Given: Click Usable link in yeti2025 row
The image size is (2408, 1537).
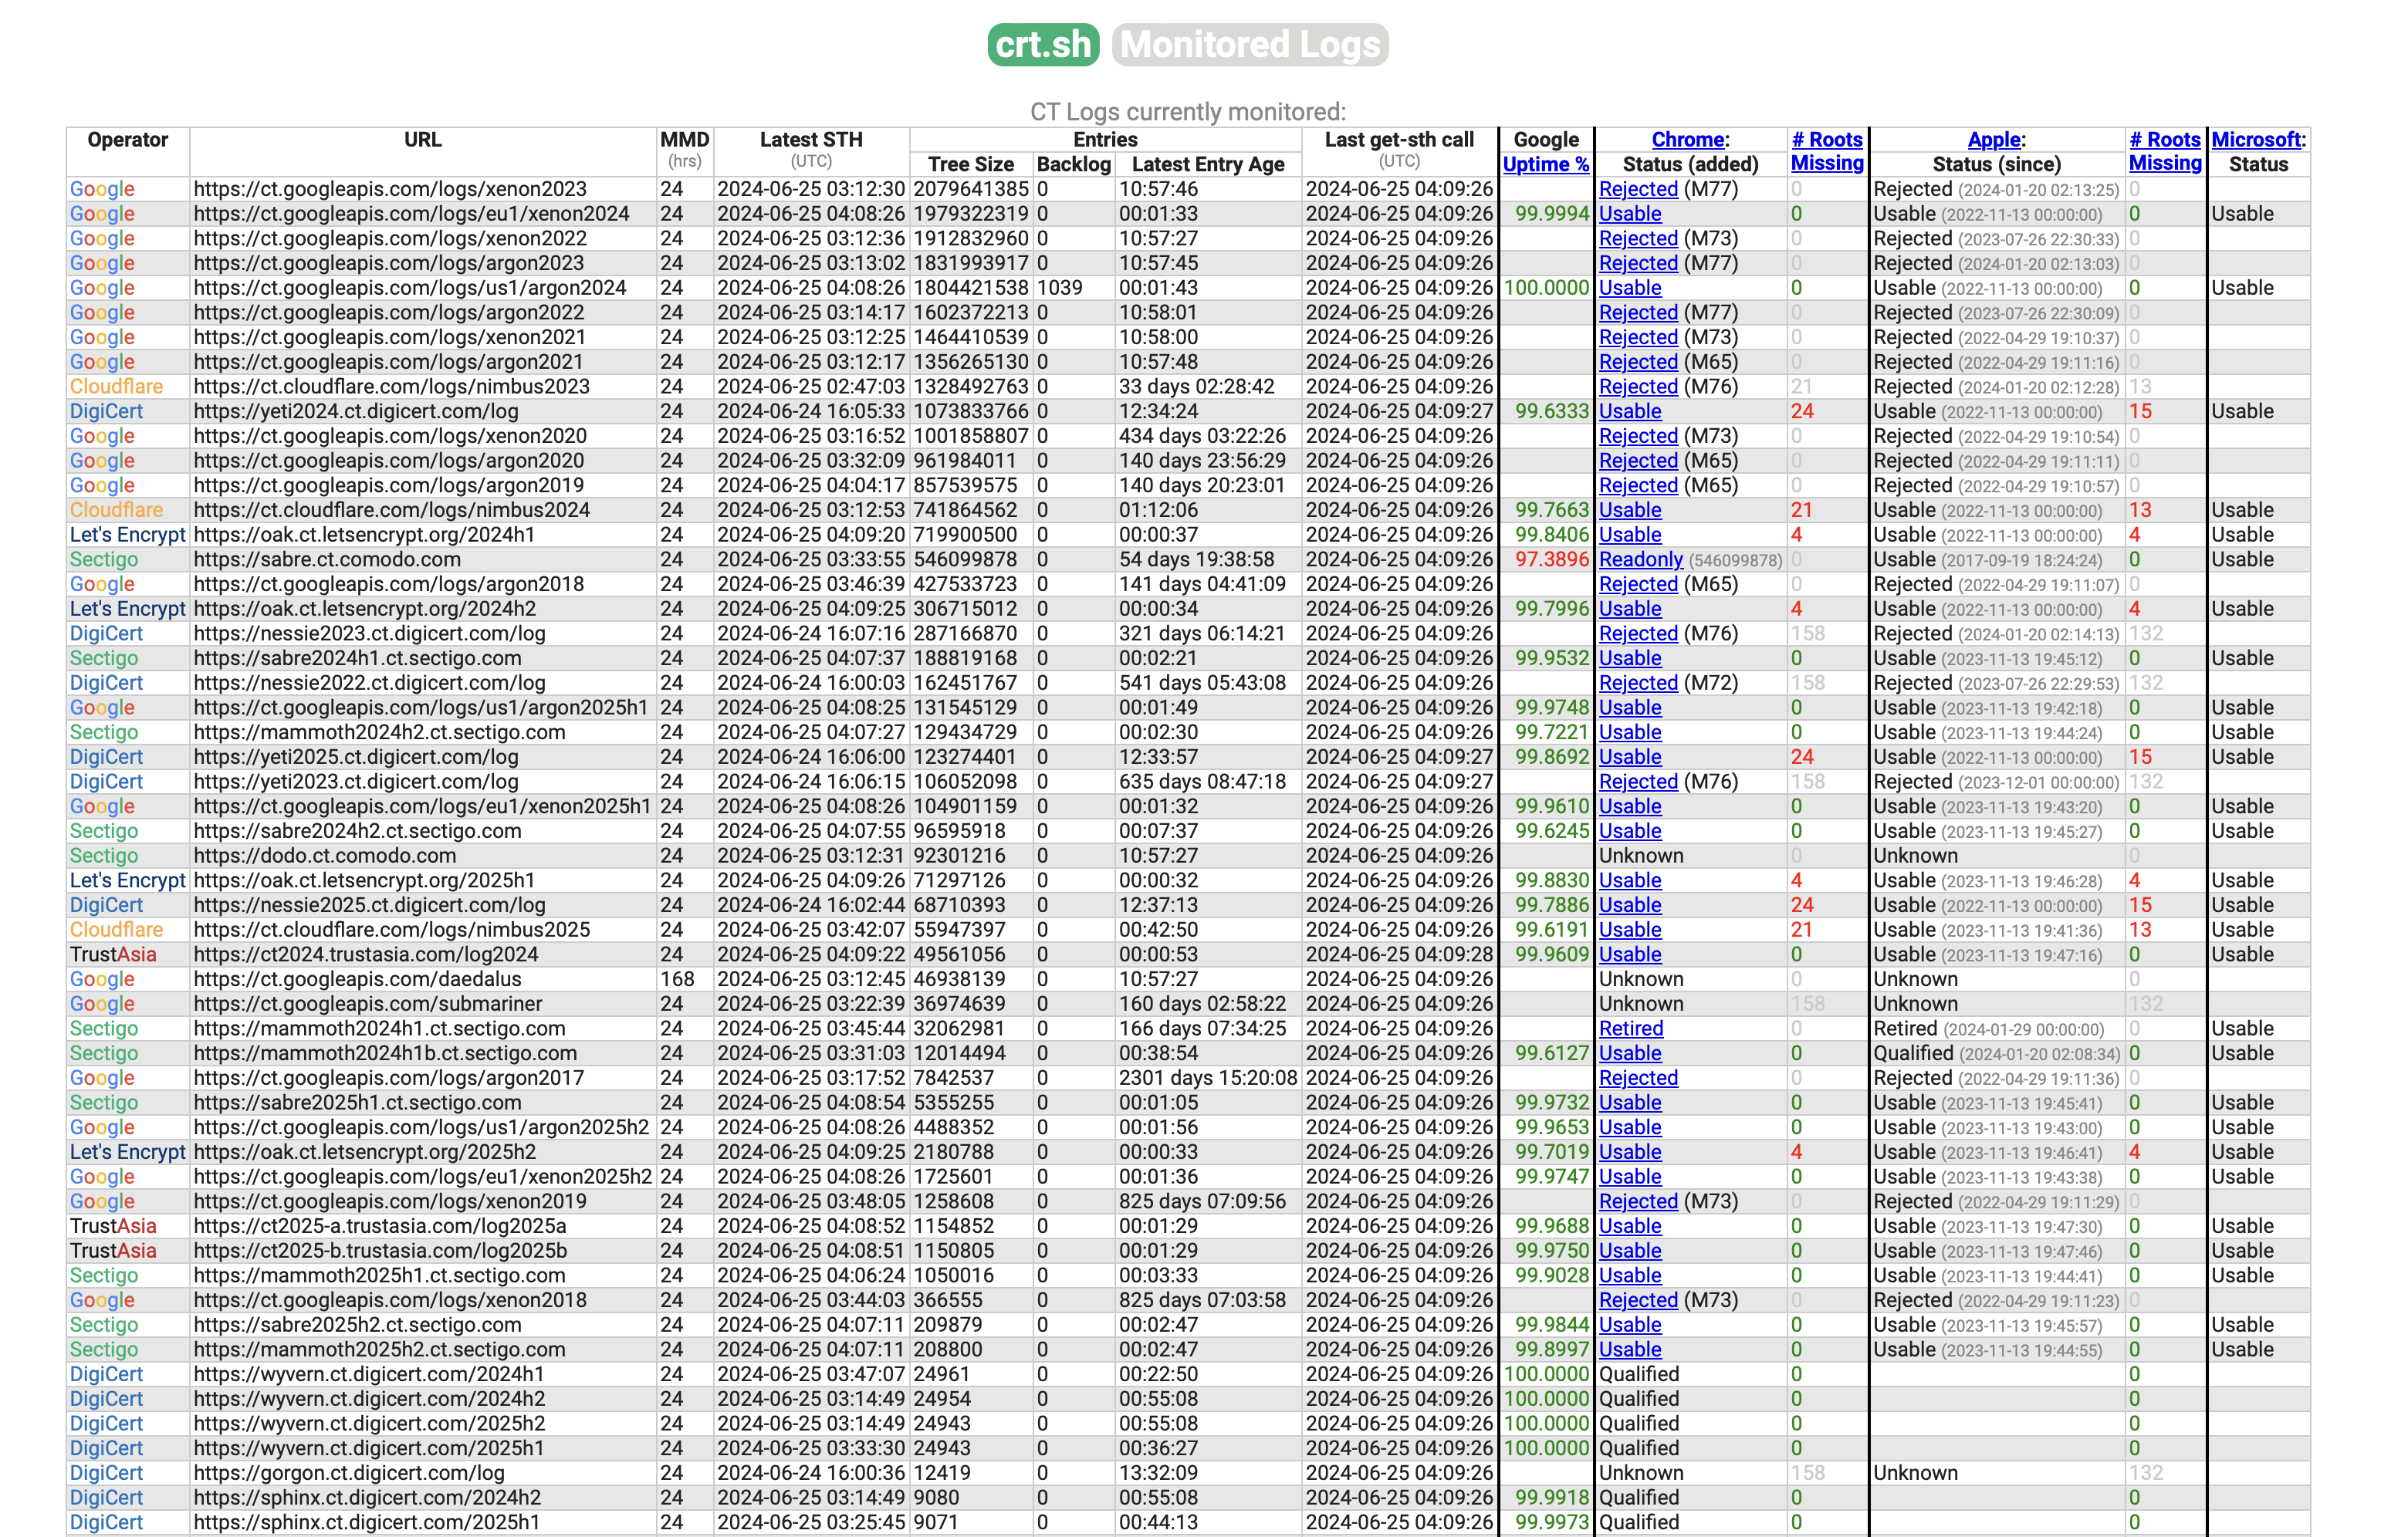Looking at the screenshot, I should click(1630, 757).
